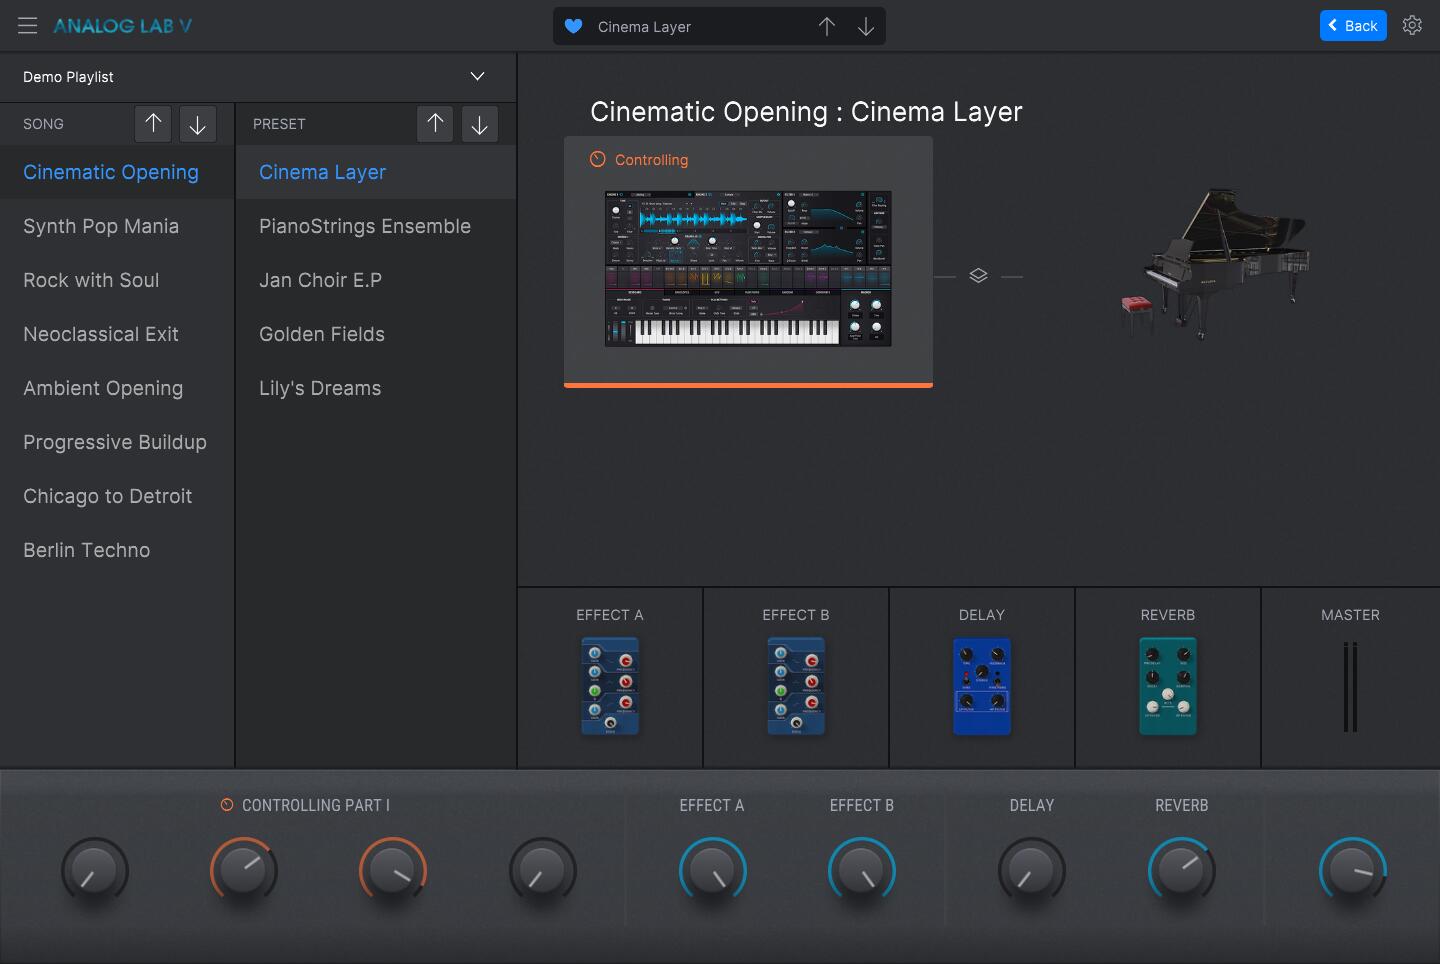Toggle the heart favorite icon for Cinema Layer
The height and width of the screenshot is (964, 1440).
(573, 26)
